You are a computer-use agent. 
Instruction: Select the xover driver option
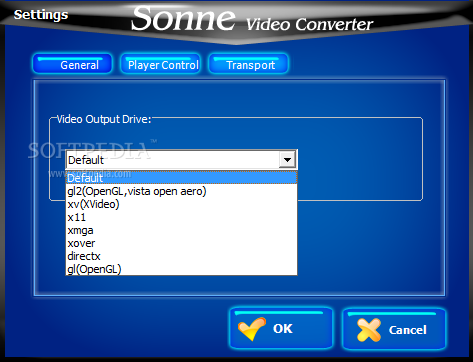click(181, 243)
